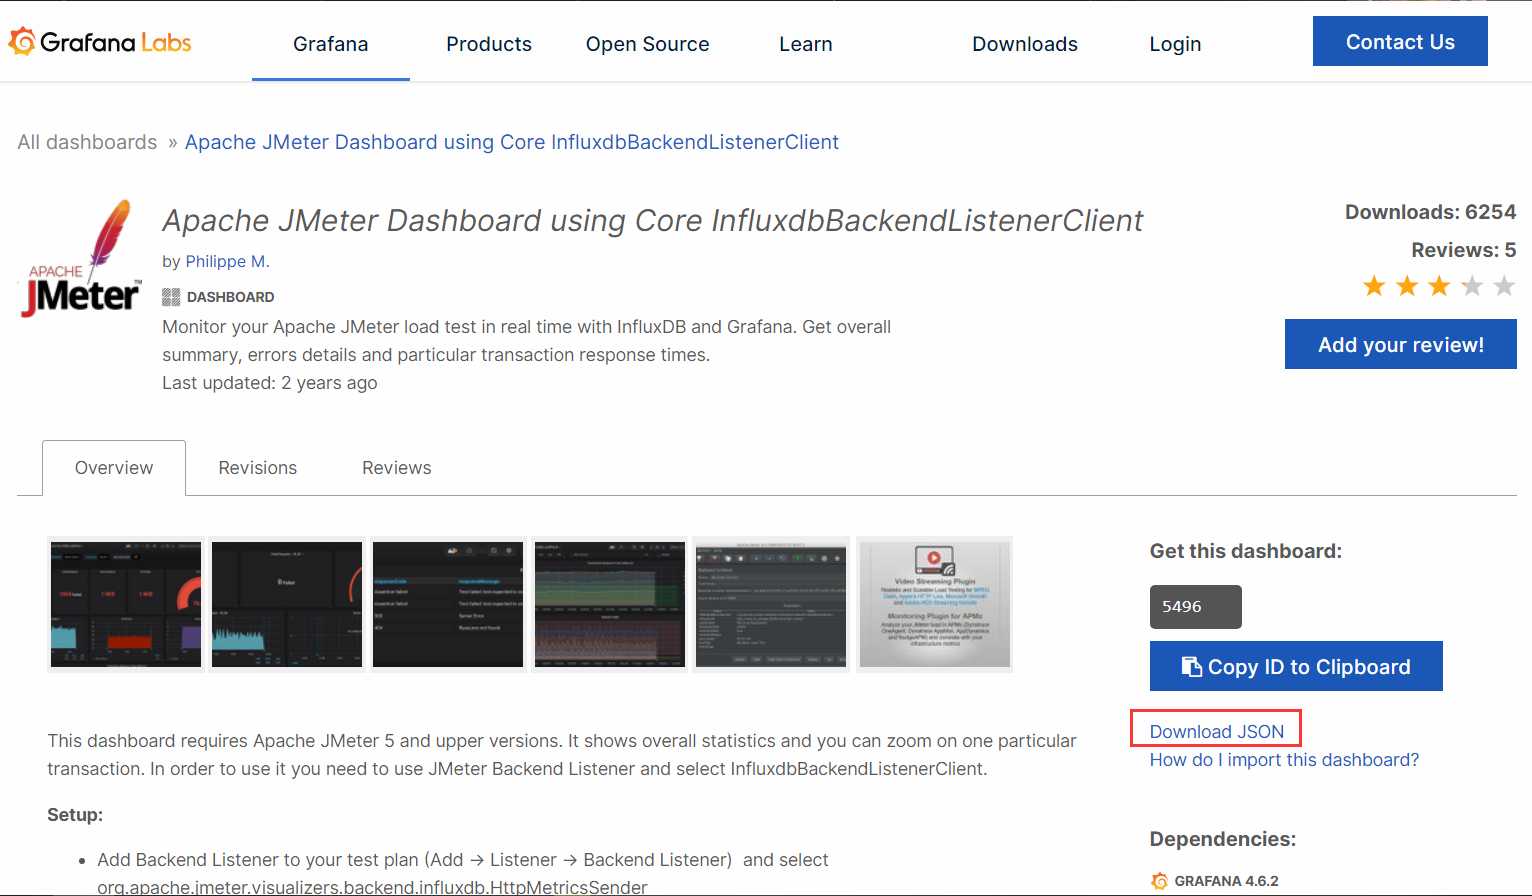The height and width of the screenshot is (896, 1532).
Task: Click the Grafana Labs logo
Action: [x=100, y=42]
